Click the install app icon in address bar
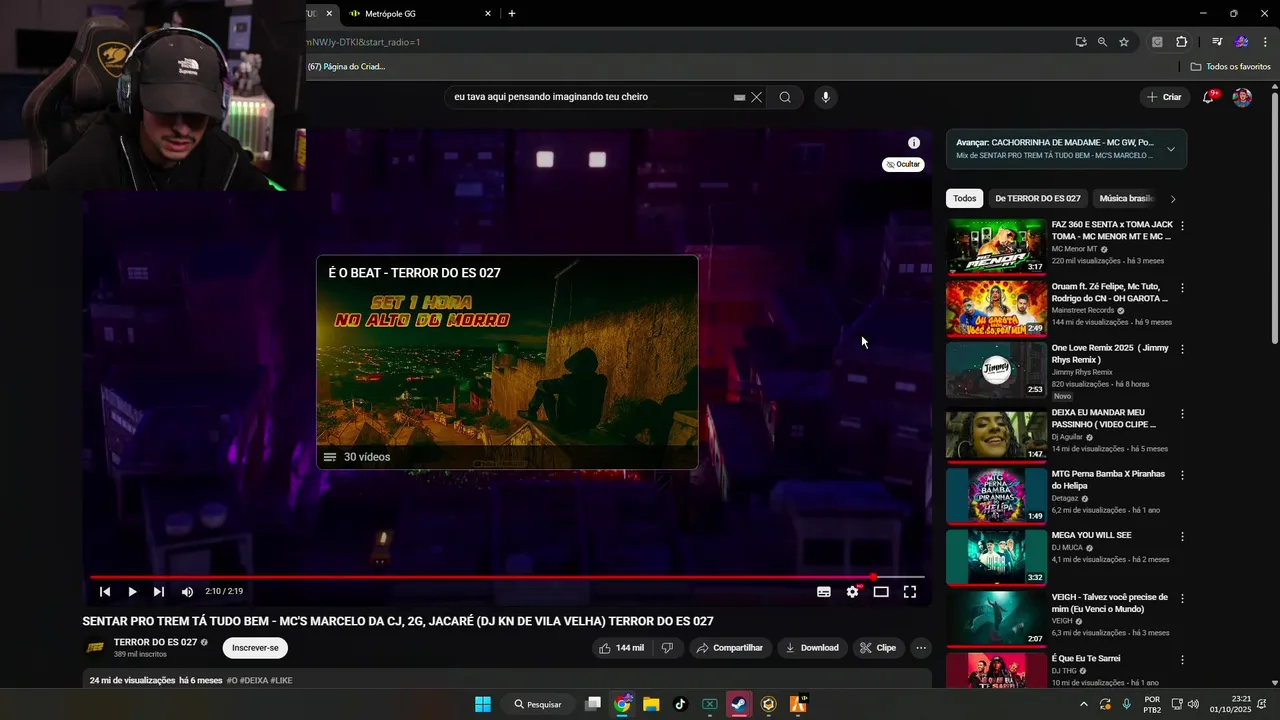Image resolution: width=1280 pixels, height=720 pixels. (1081, 42)
